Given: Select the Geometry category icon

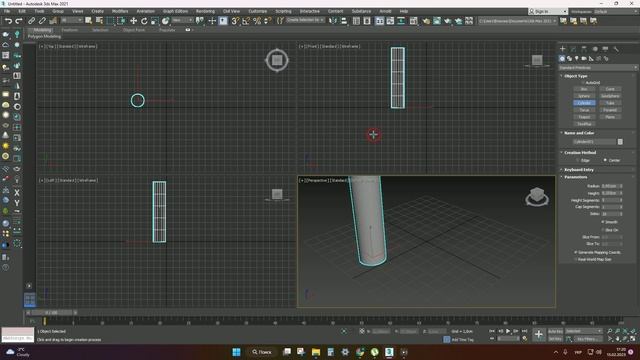Looking at the screenshot, I should pyautogui.click(x=562, y=59).
